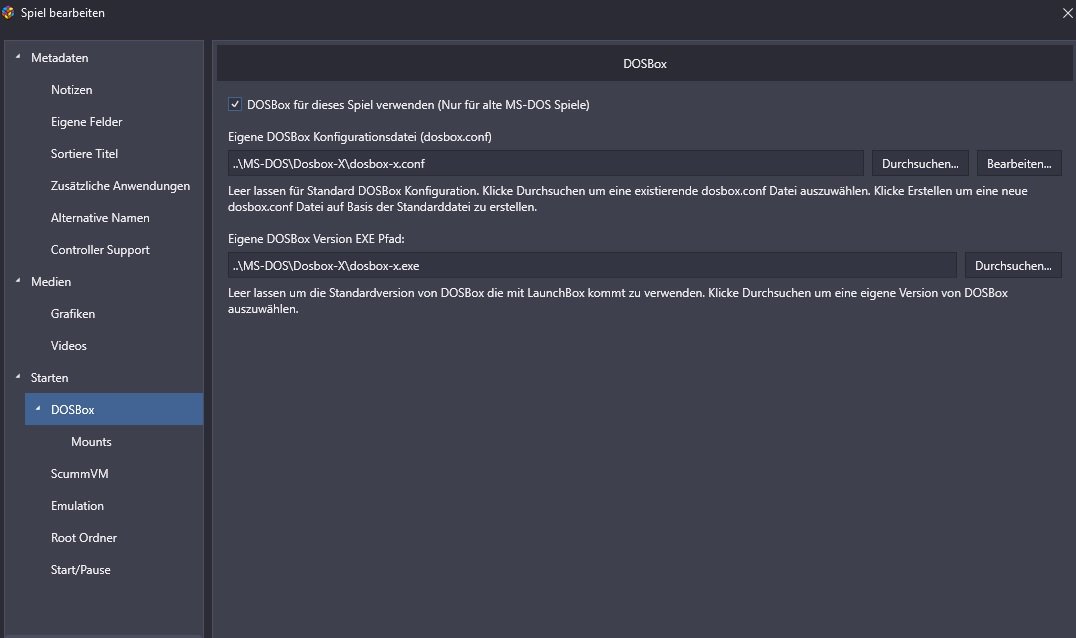Open Start/Pause settings
Viewport: 1076px width, 638px height.
(x=80, y=570)
